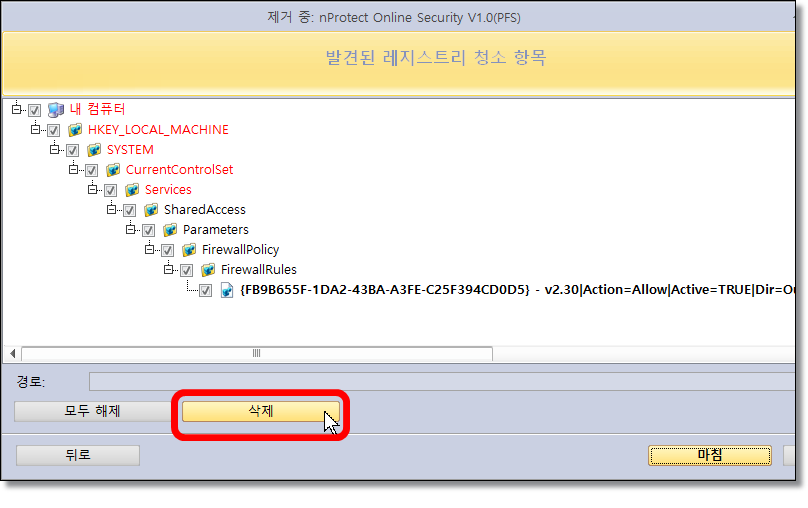The width and height of the screenshot is (808, 508).
Task: Select the Parameters tree label
Action: click(215, 230)
